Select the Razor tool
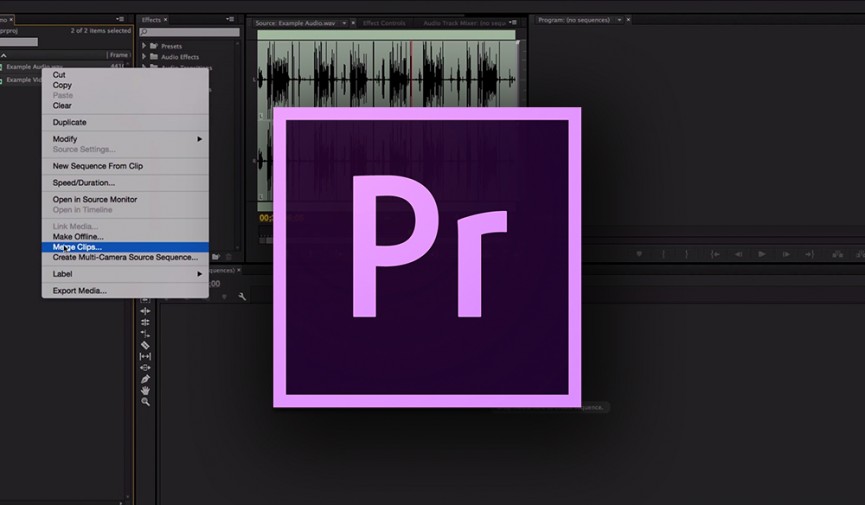Image resolution: width=865 pixels, height=505 pixels. point(145,345)
